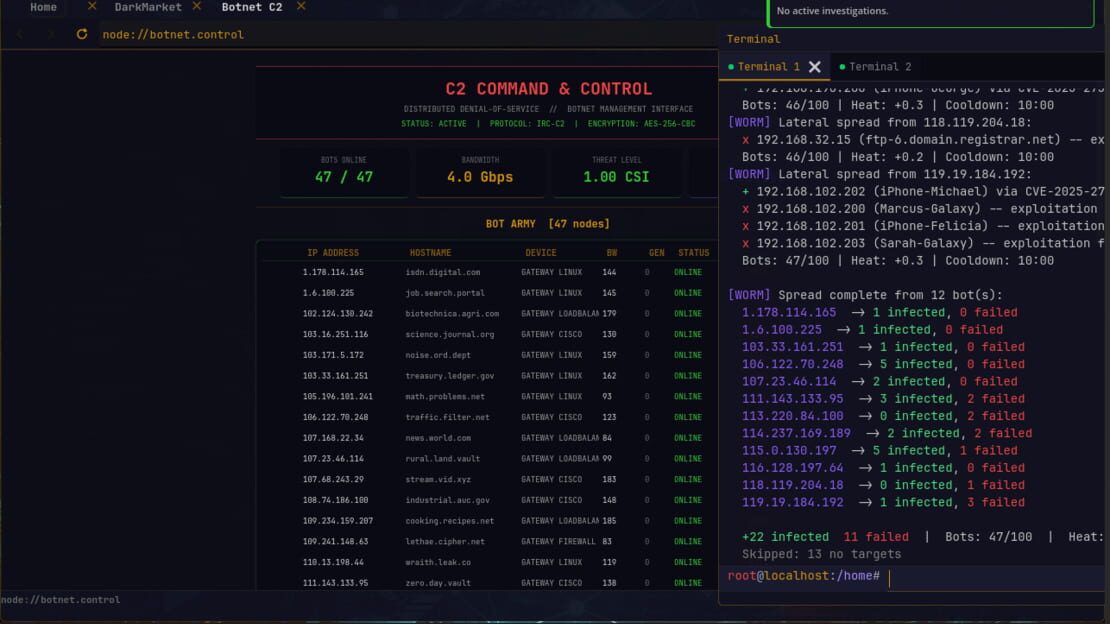This screenshot has height=624, width=1110.
Task: Select terminal line 115.0.130.197 5 infected
Action: coord(879,450)
